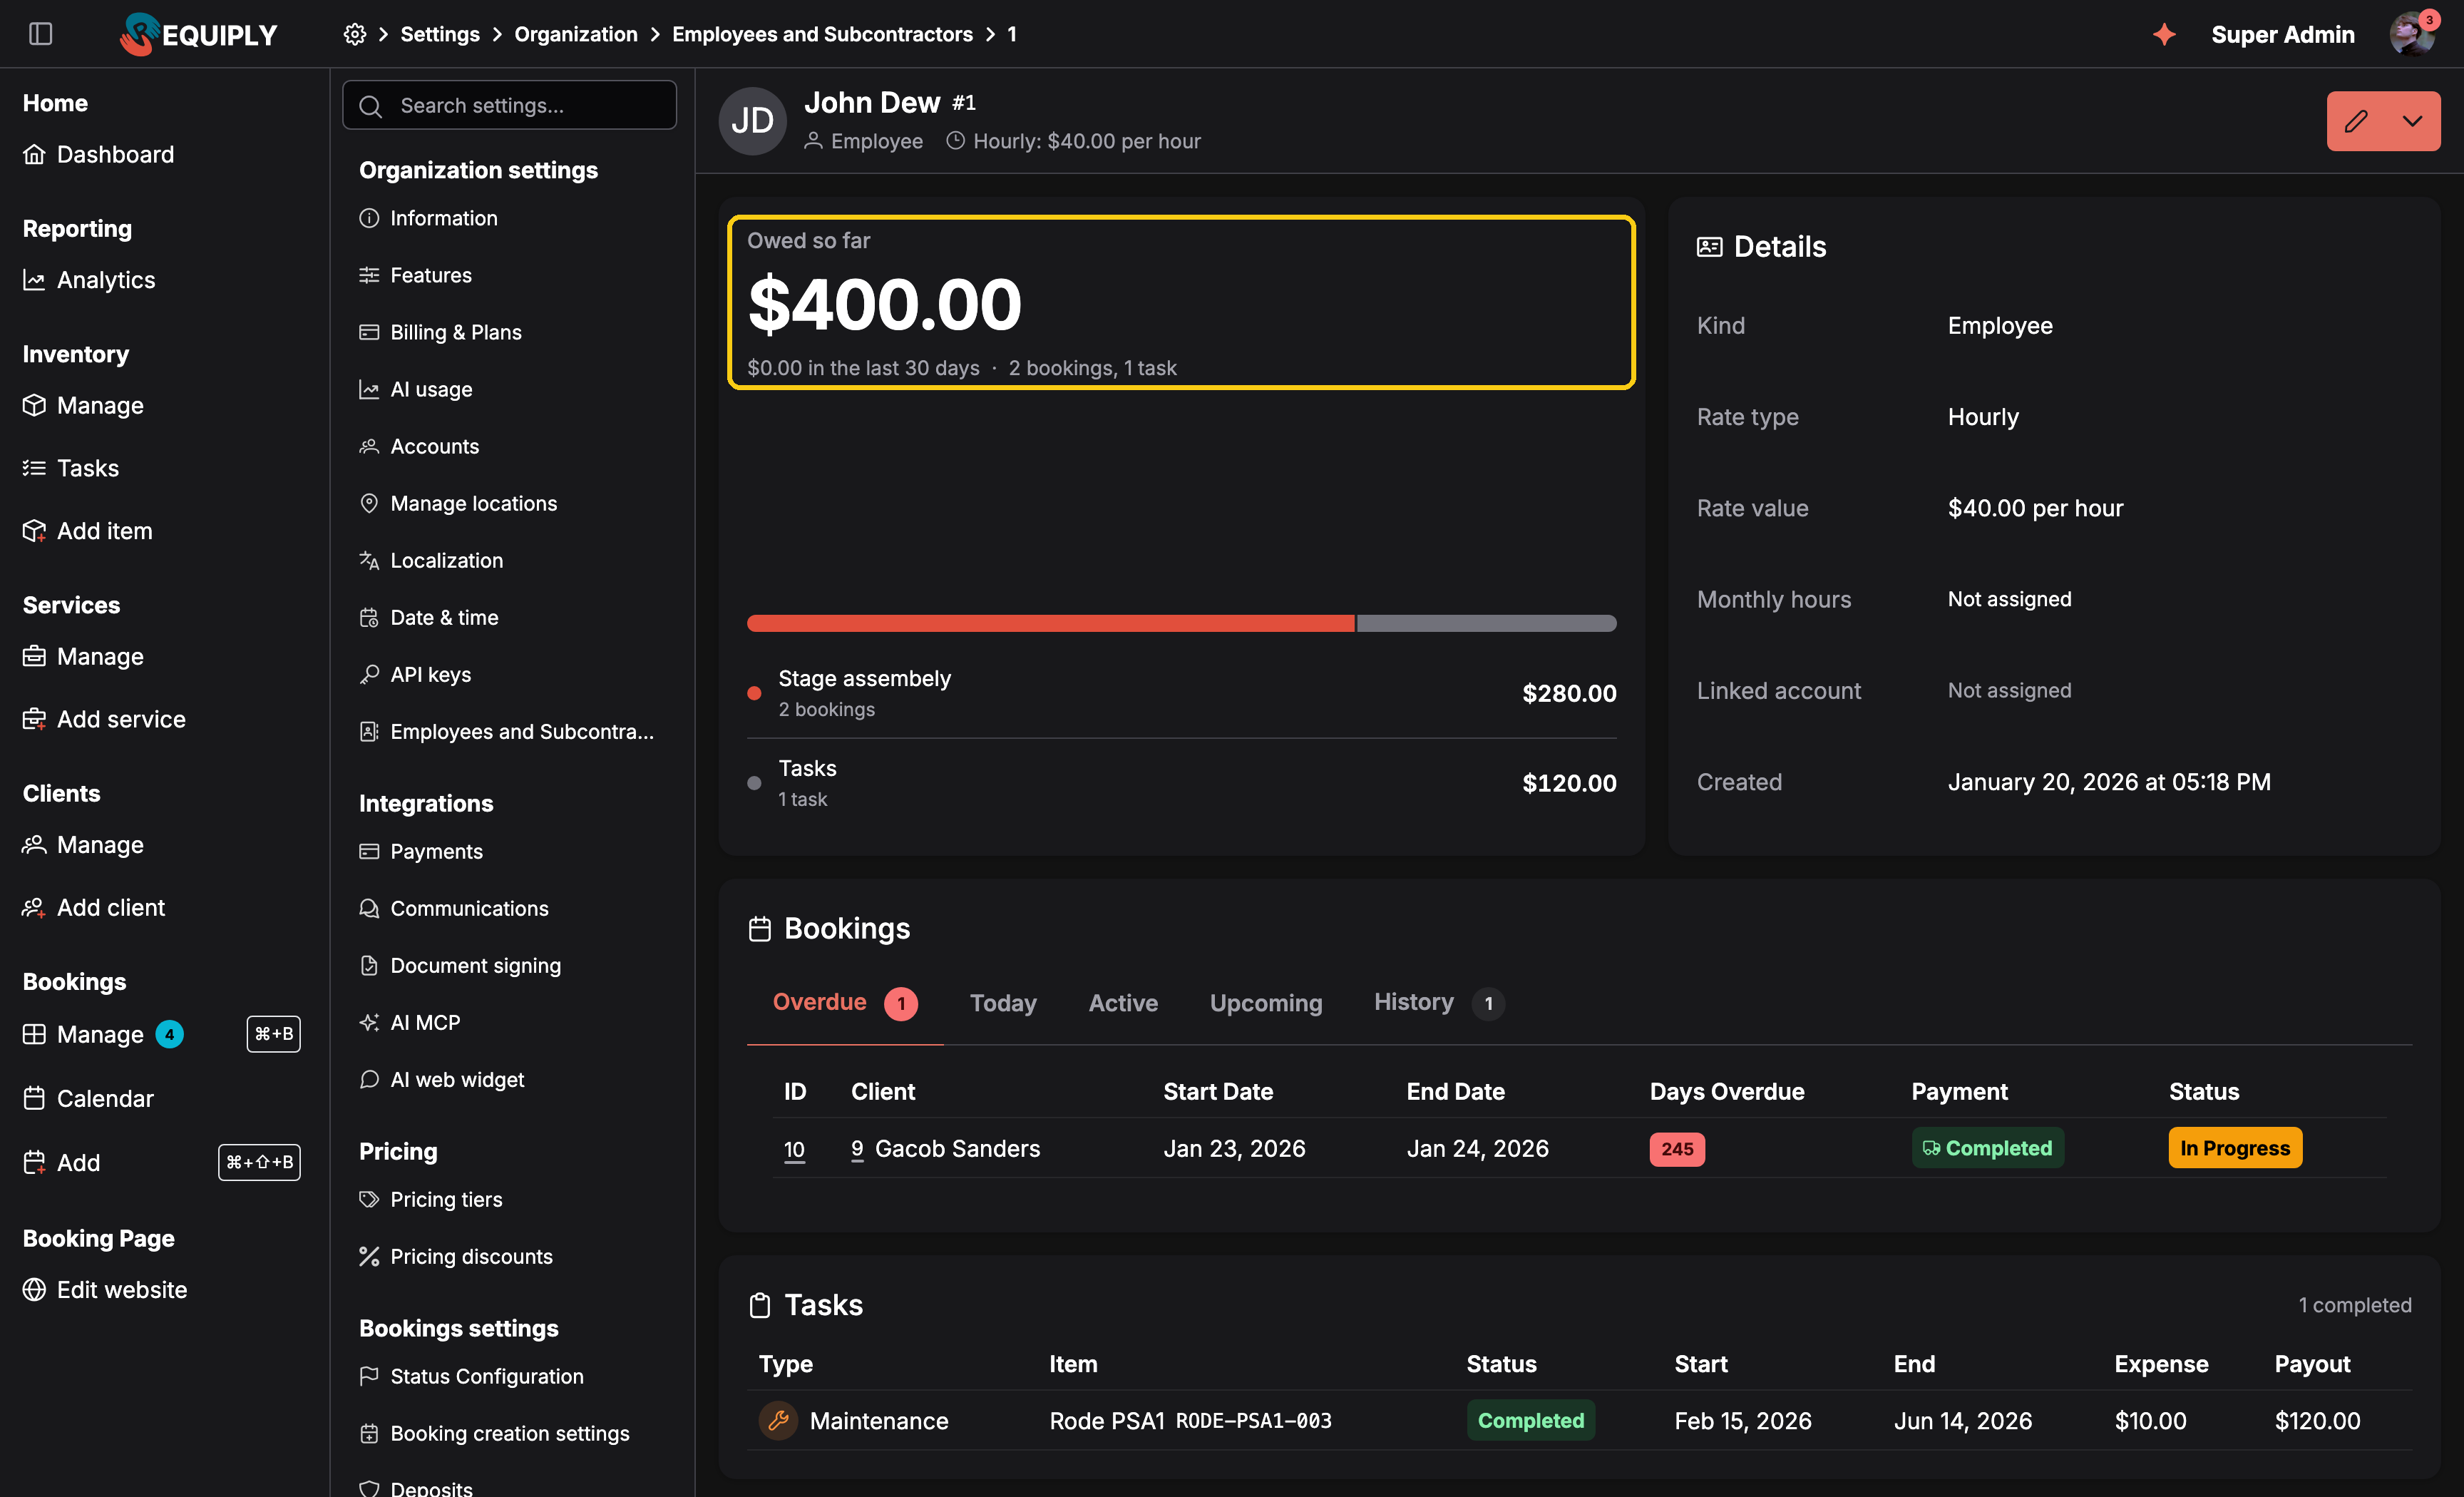Click the pencil edit icon for John Dew
The height and width of the screenshot is (1497, 2464).
[x=2356, y=121]
